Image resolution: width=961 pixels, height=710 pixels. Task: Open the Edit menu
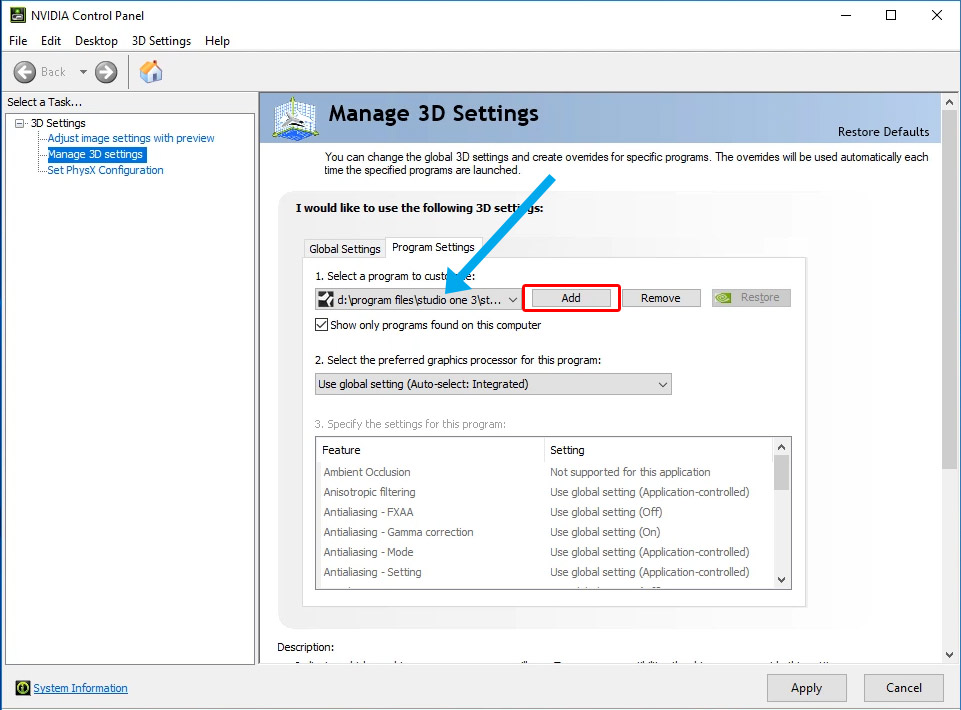point(51,41)
